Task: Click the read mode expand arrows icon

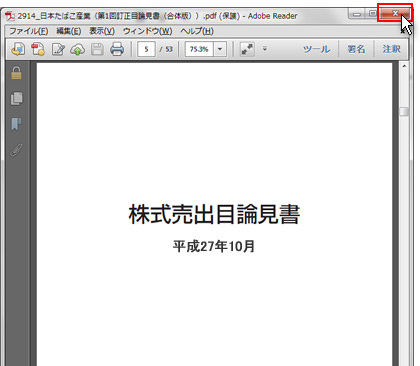Action: [x=247, y=49]
